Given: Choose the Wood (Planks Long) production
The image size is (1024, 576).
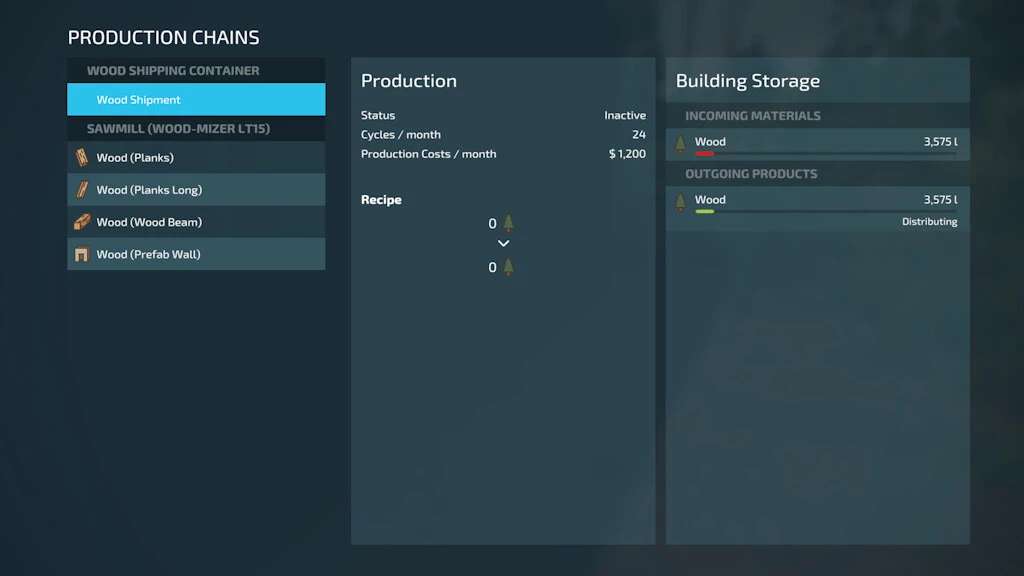Looking at the screenshot, I should 196,190.
